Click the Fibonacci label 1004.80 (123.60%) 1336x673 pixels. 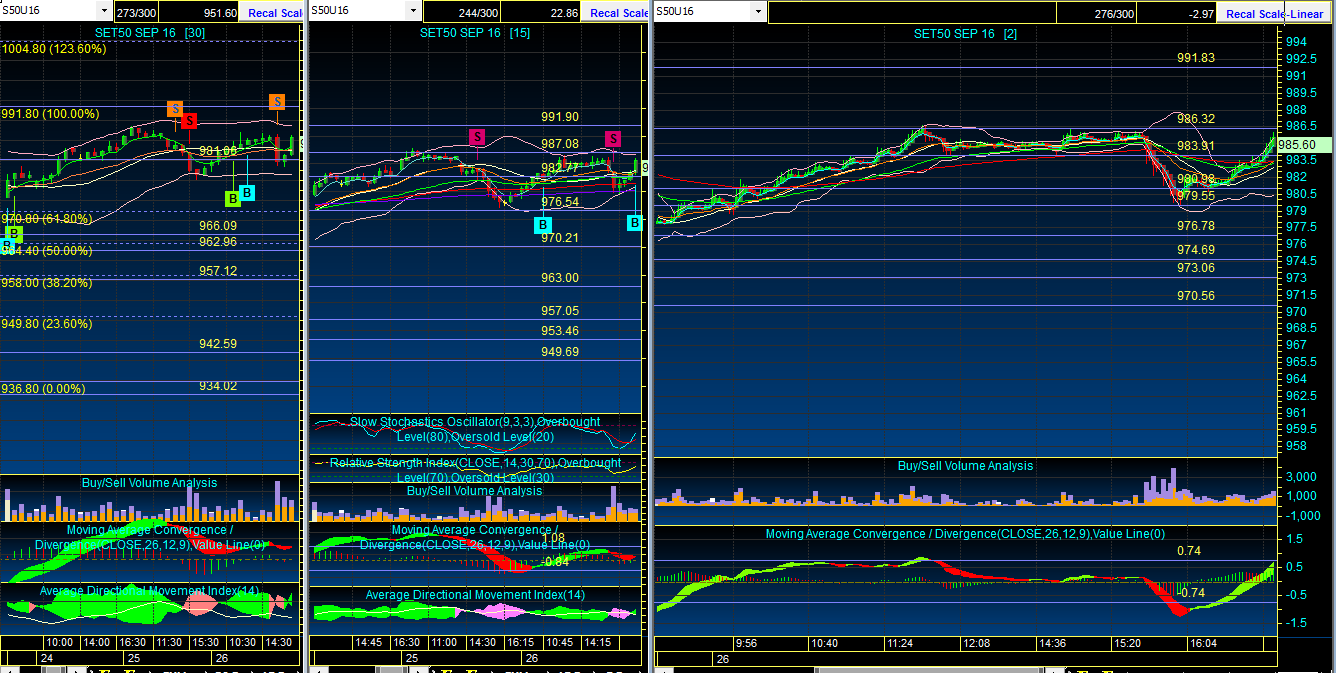tap(54, 48)
